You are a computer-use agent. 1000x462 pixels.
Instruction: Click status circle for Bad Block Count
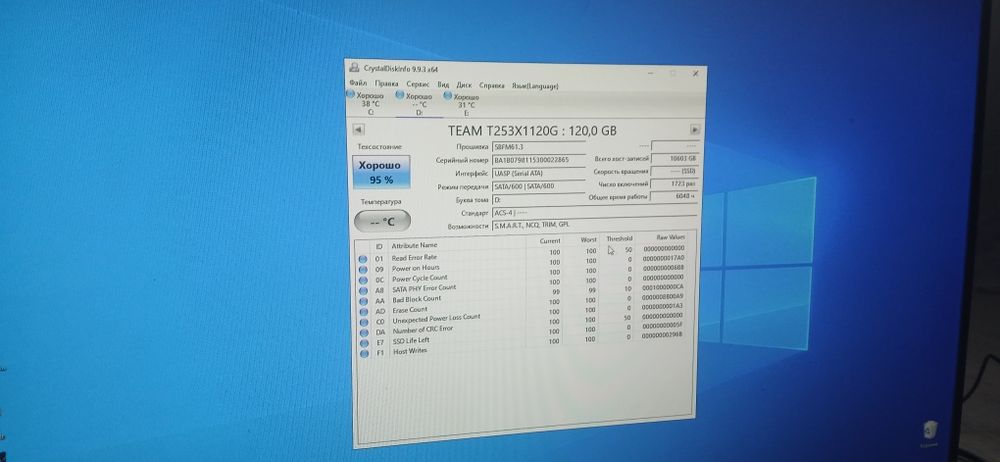tap(364, 301)
